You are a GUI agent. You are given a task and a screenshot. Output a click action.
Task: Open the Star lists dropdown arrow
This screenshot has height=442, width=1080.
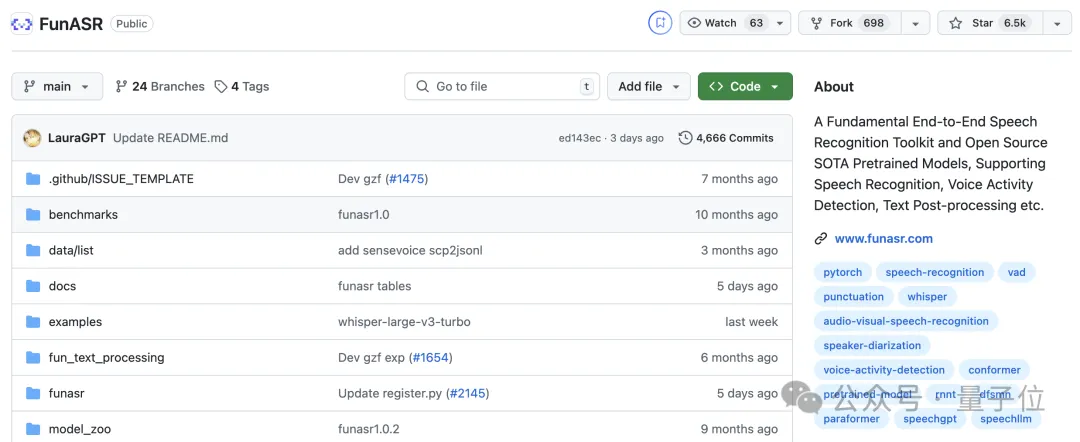click(1057, 23)
